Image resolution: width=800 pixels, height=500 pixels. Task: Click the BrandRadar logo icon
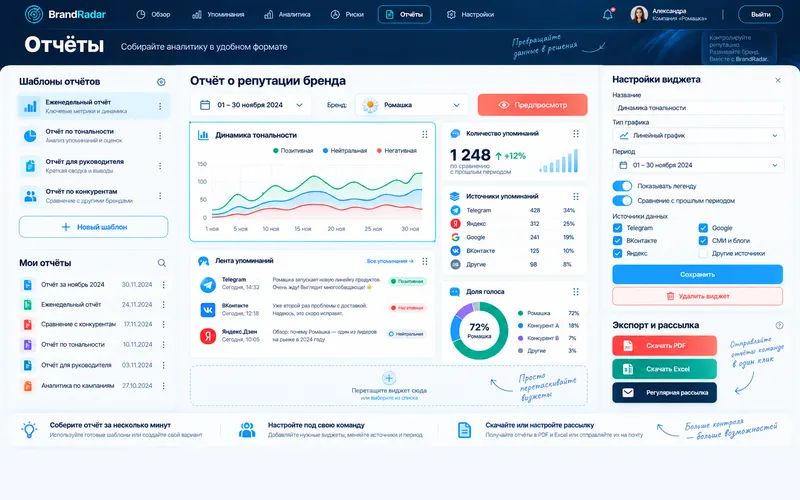coord(34,14)
